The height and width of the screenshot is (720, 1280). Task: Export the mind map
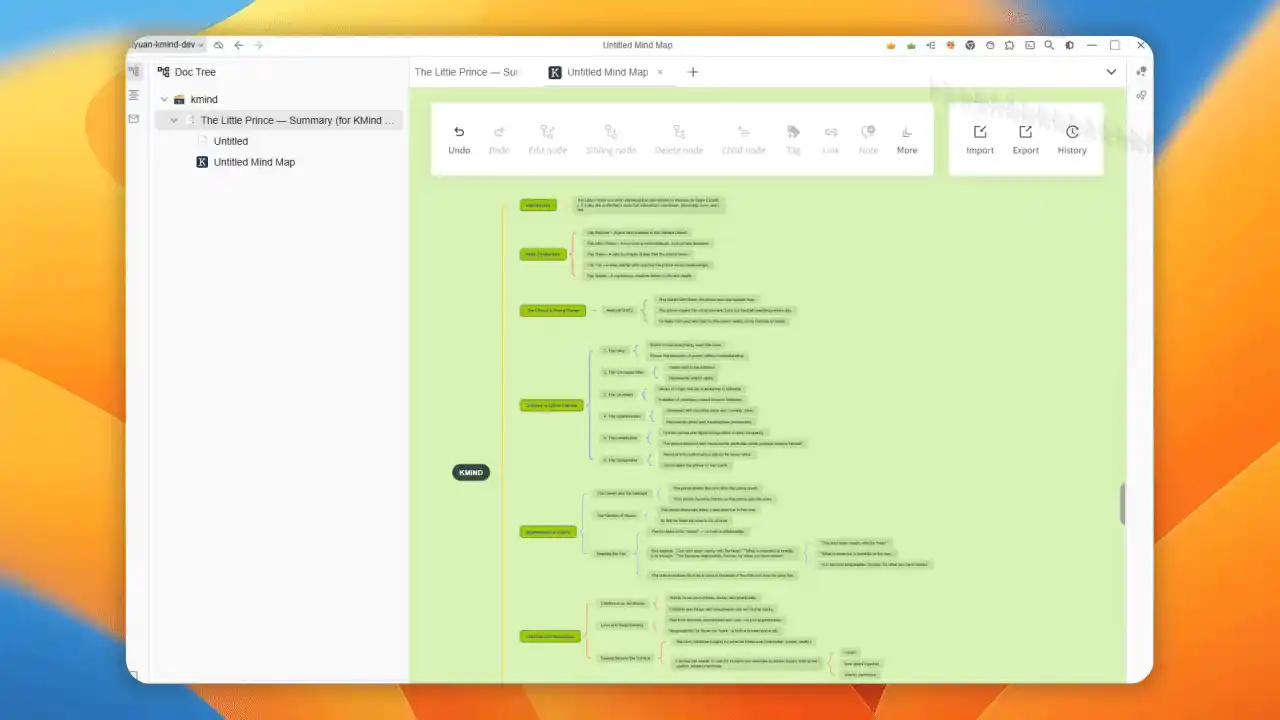tap(1026, 139)
